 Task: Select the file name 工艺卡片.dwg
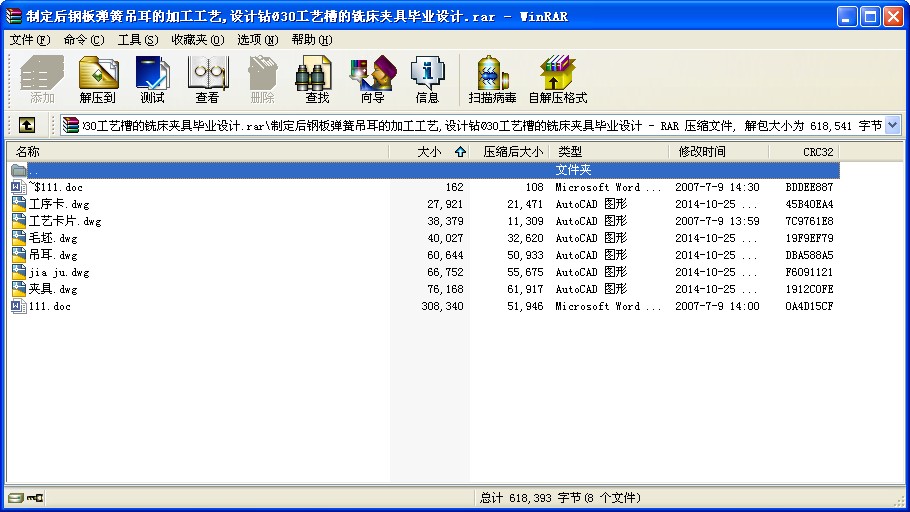coord(65,221)
